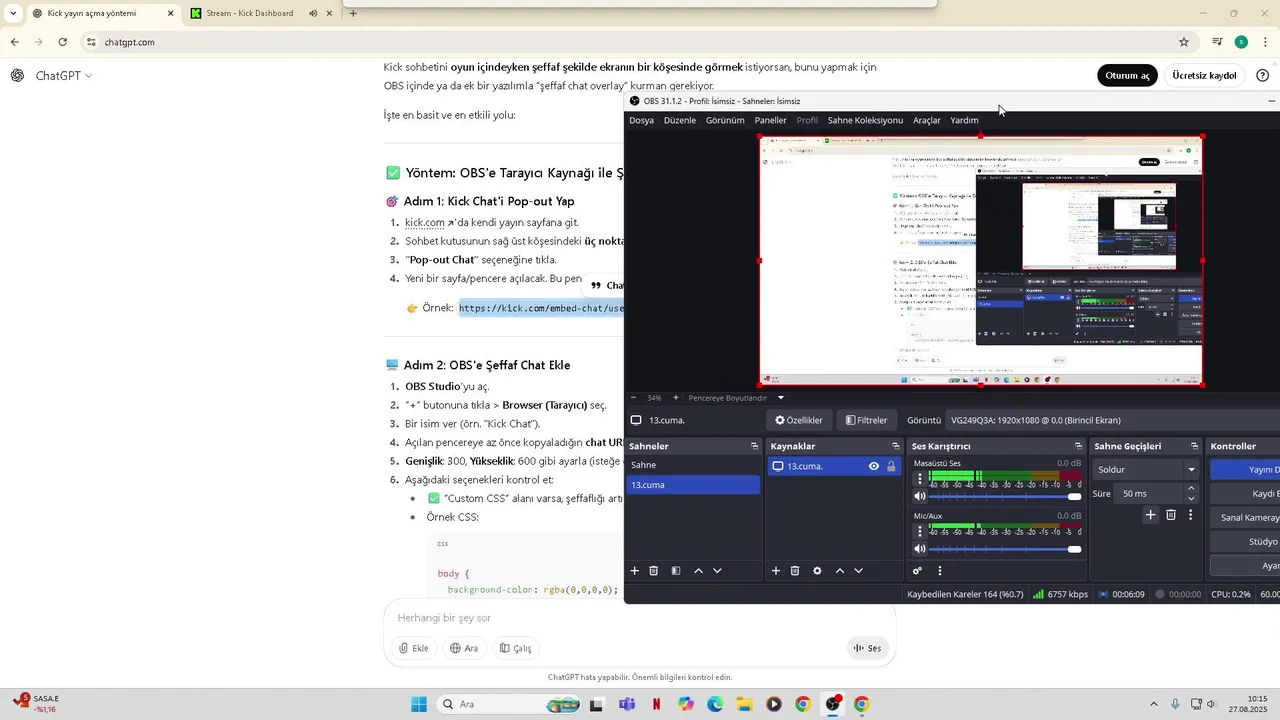1280x720 pixels.
Task: Open OBS Studio from the taskbar
Action: pos(832,704)
